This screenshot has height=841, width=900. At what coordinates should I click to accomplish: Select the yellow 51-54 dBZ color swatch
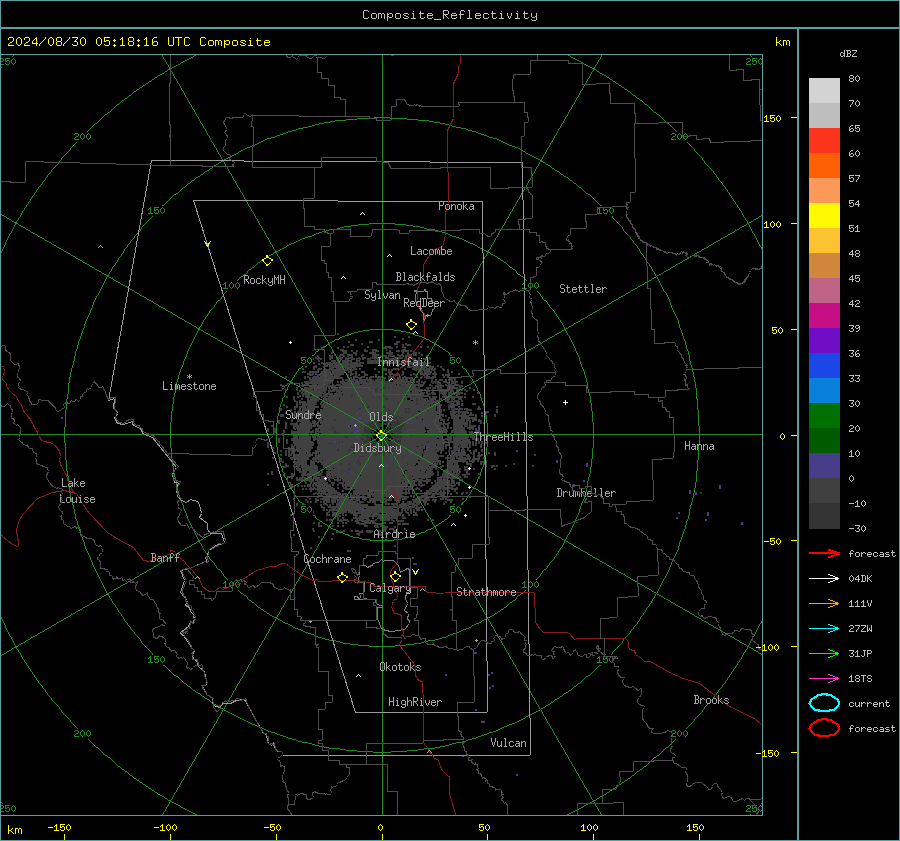824,216
